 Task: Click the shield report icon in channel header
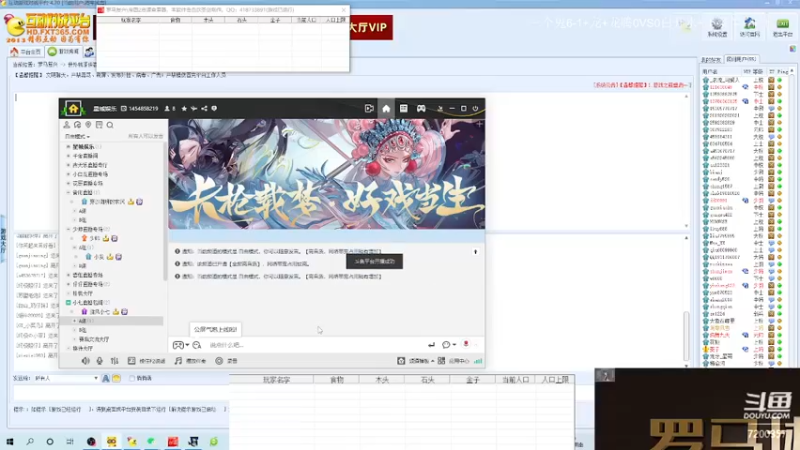click(214, 109)
